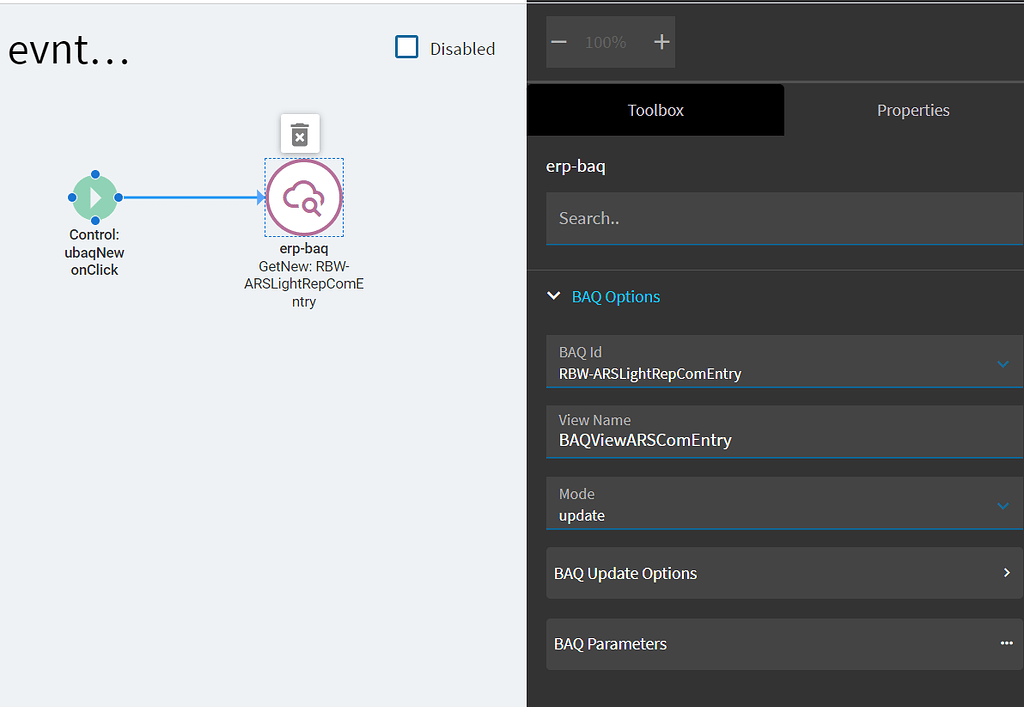
Task: Open the BAQ Id dropdown
Action: (1002, 364)
